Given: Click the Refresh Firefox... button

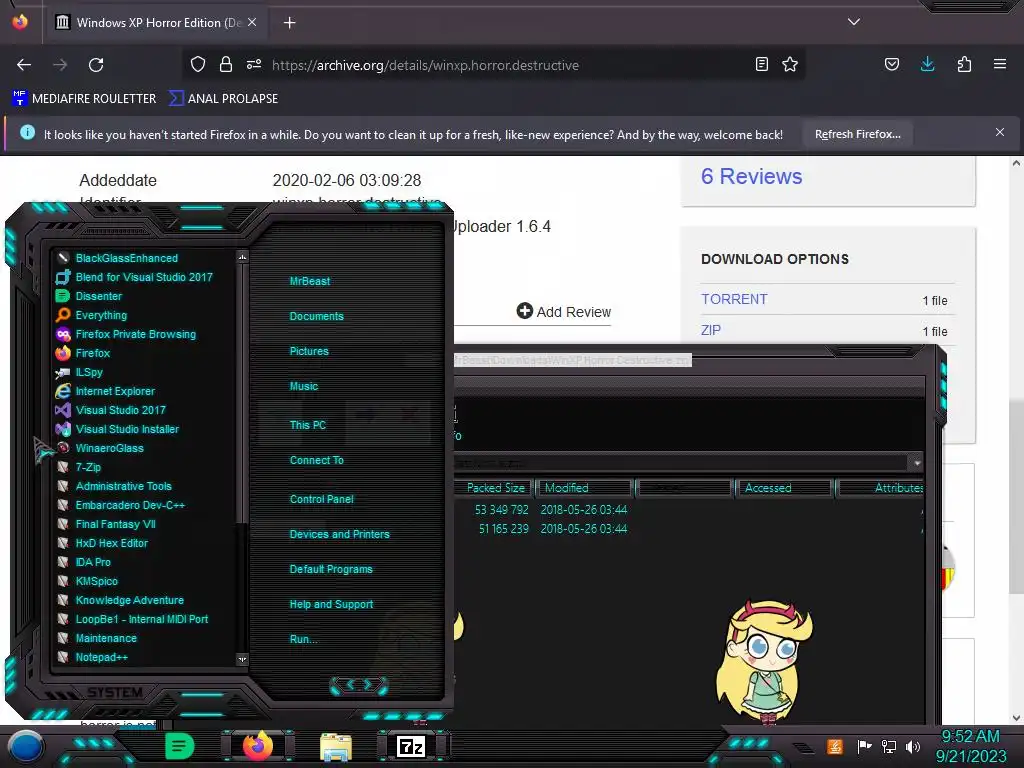Looking at the screenshot, I should [x=857, y=135].
